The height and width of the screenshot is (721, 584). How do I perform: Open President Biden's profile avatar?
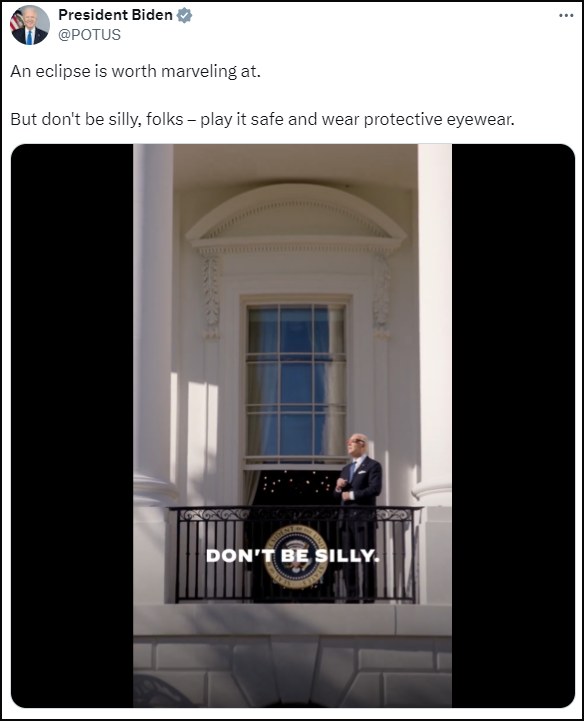tap(30, 25)
